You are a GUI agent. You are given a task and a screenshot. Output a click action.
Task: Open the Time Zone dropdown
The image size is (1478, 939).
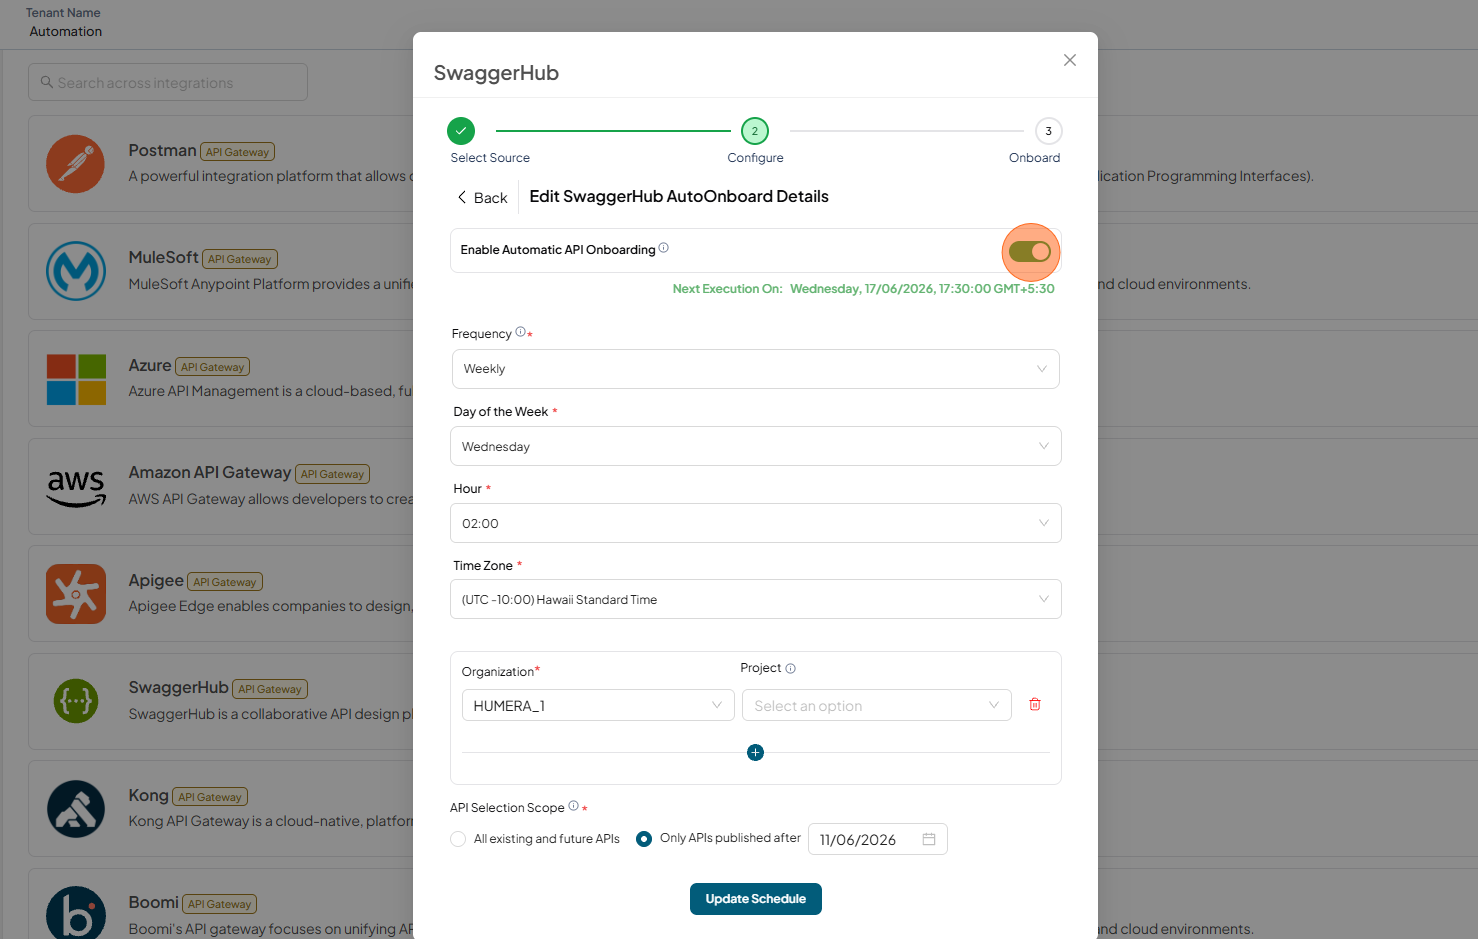pyautogui.click(x=755, y=599)
